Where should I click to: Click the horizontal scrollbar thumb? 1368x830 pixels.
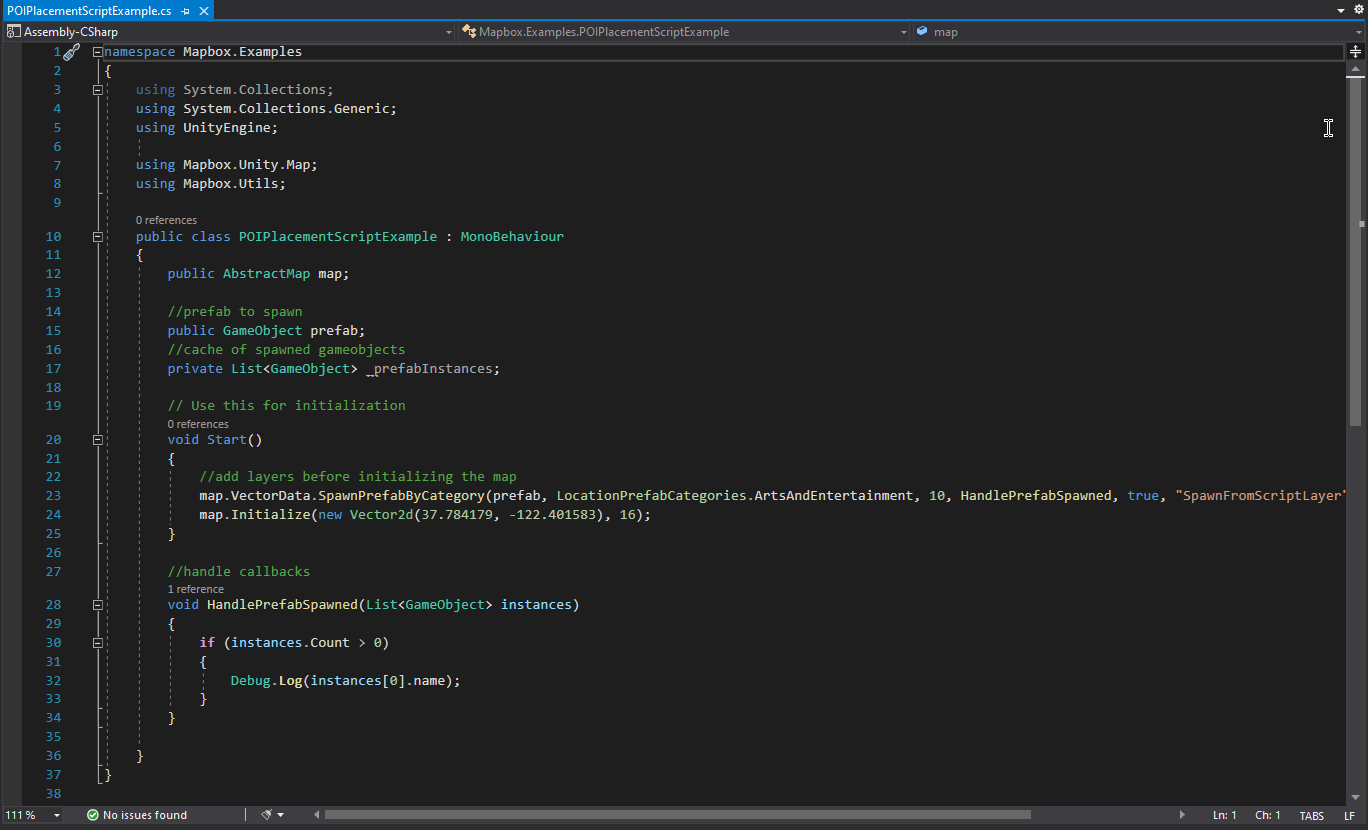(x=677, y=815)
